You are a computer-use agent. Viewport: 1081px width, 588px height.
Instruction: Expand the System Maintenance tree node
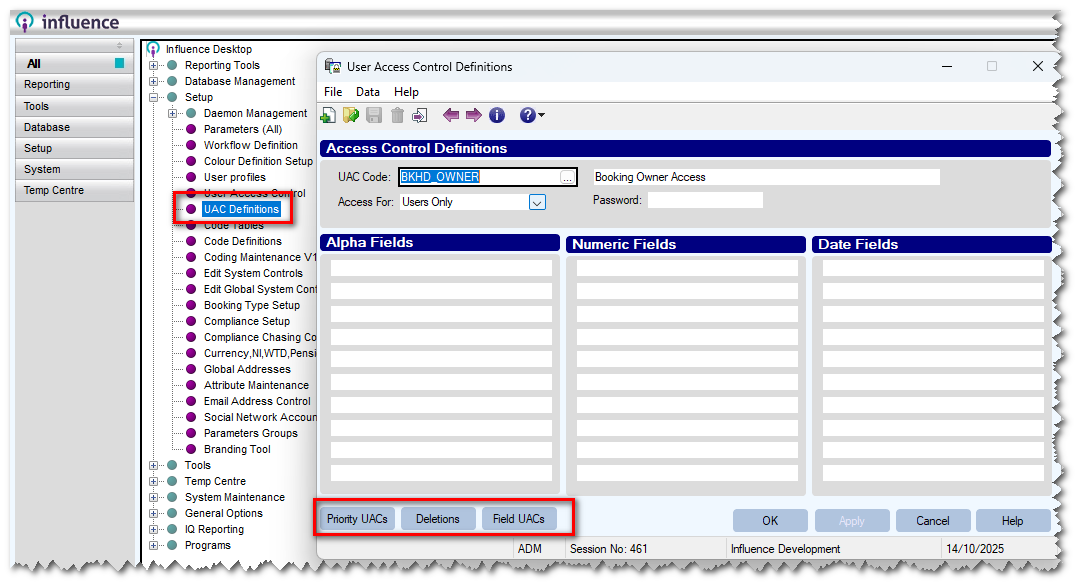[x=154, y=497]
